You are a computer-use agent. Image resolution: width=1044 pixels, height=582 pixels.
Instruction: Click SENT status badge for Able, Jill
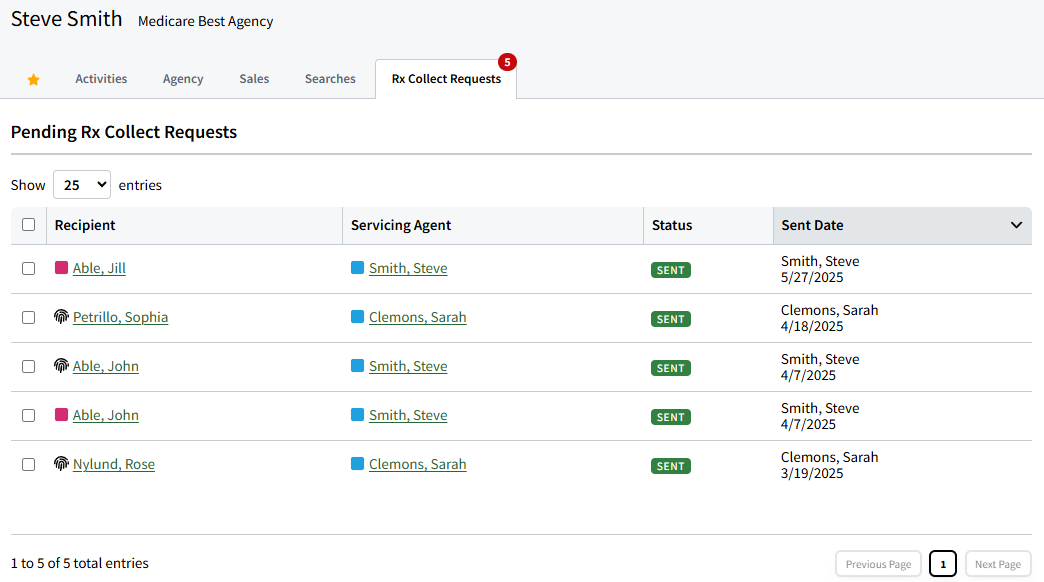point(670,270)
